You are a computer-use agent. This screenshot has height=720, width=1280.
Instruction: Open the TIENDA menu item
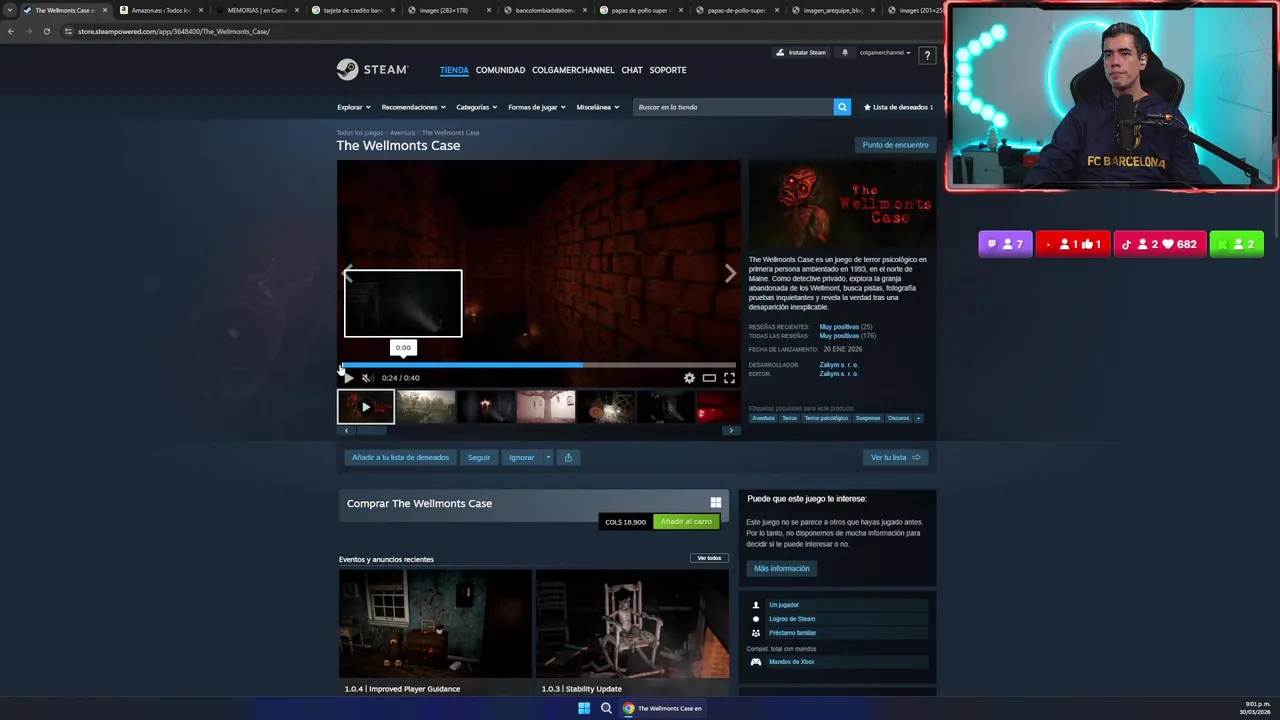(454, 70)
